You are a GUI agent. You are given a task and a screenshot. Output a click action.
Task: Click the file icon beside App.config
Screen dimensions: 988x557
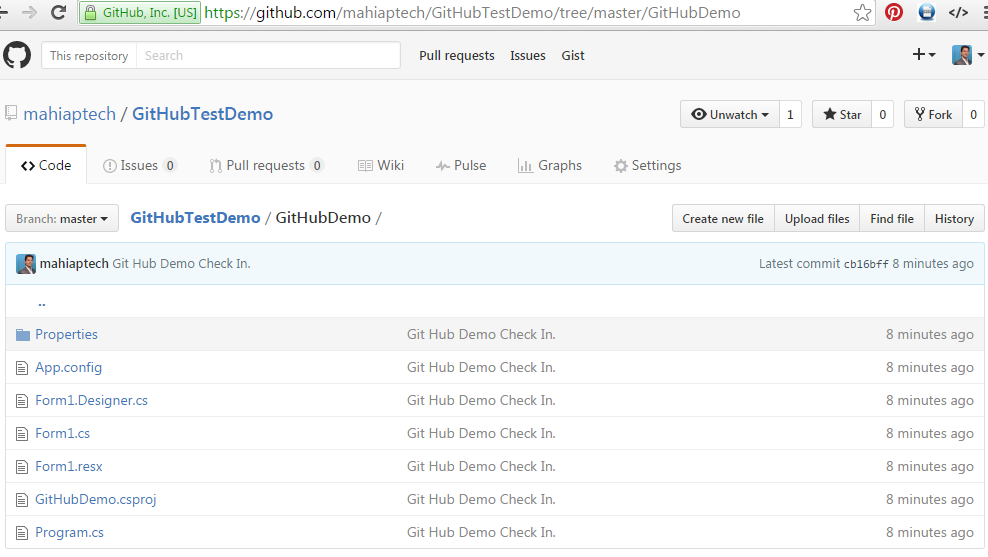point(22,368)
